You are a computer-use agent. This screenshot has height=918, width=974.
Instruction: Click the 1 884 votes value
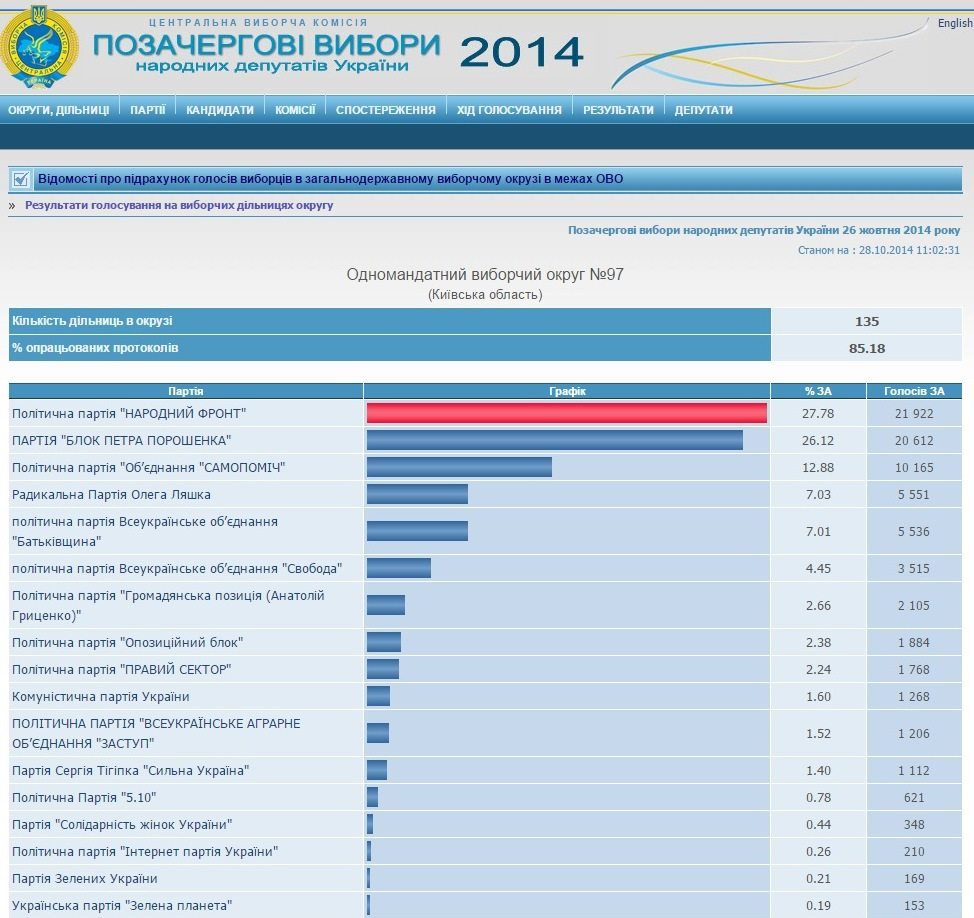tap(914, 642)
